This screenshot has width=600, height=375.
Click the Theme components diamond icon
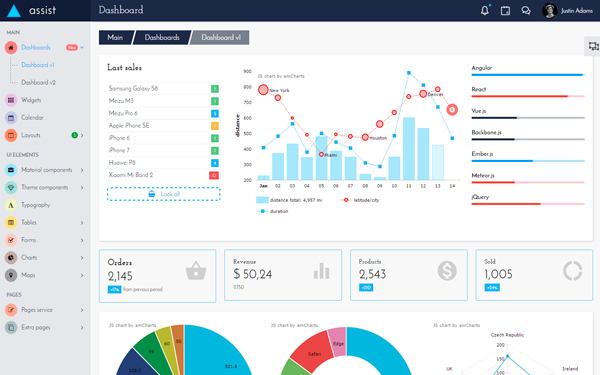pyautogui.click(x=11, y=188)
